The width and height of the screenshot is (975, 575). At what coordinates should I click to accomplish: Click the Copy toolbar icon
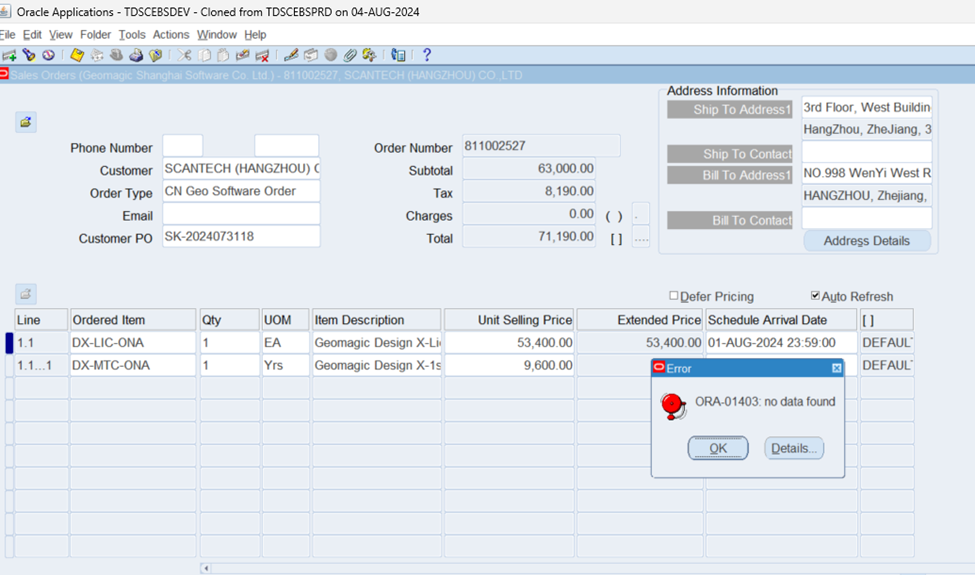(204, 55)
